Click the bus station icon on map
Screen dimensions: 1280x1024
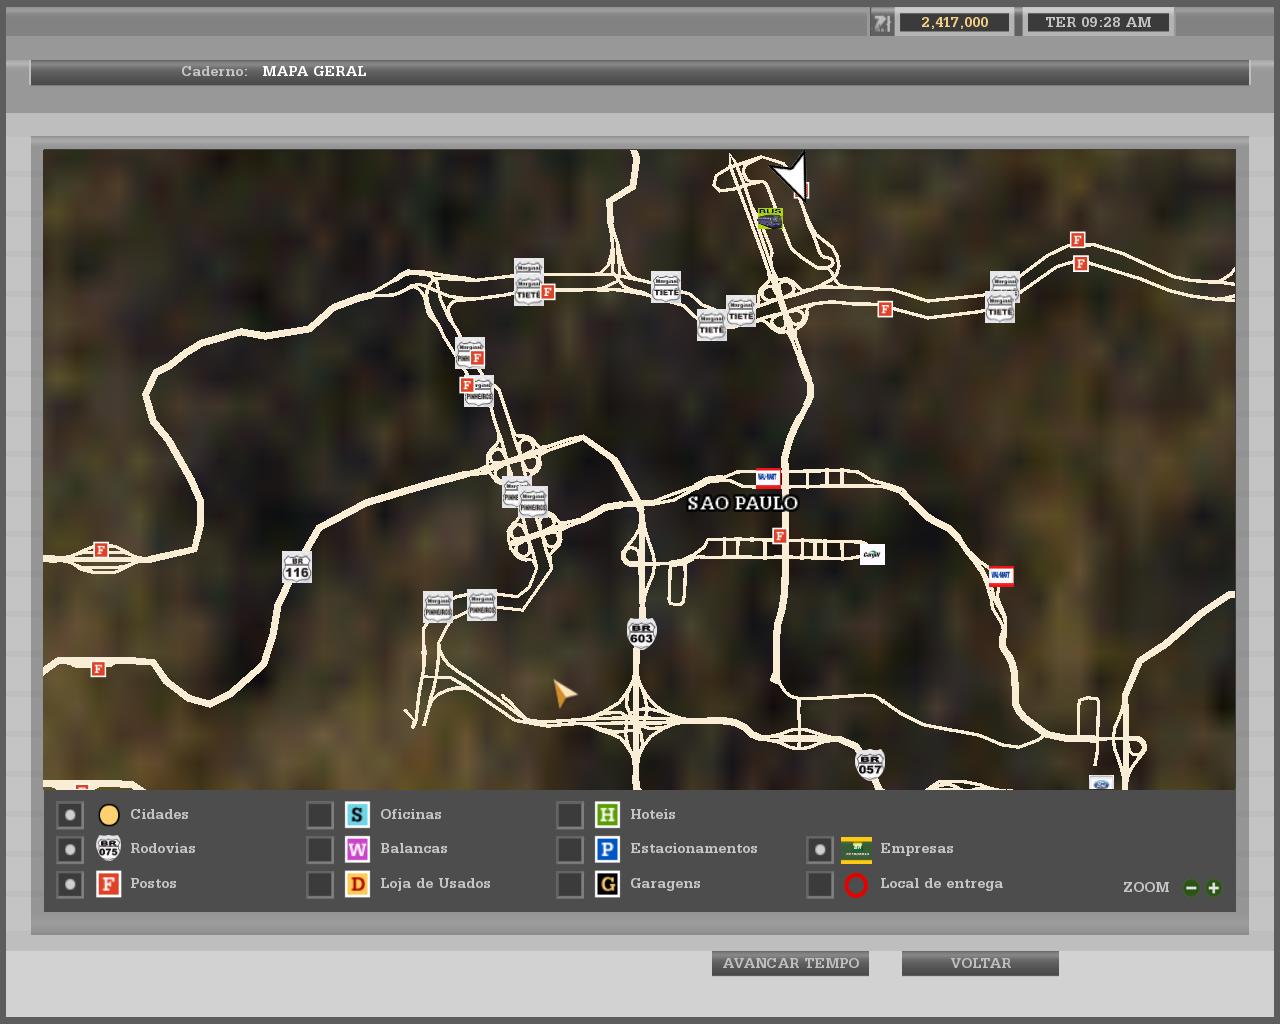(x=769, y=218)
